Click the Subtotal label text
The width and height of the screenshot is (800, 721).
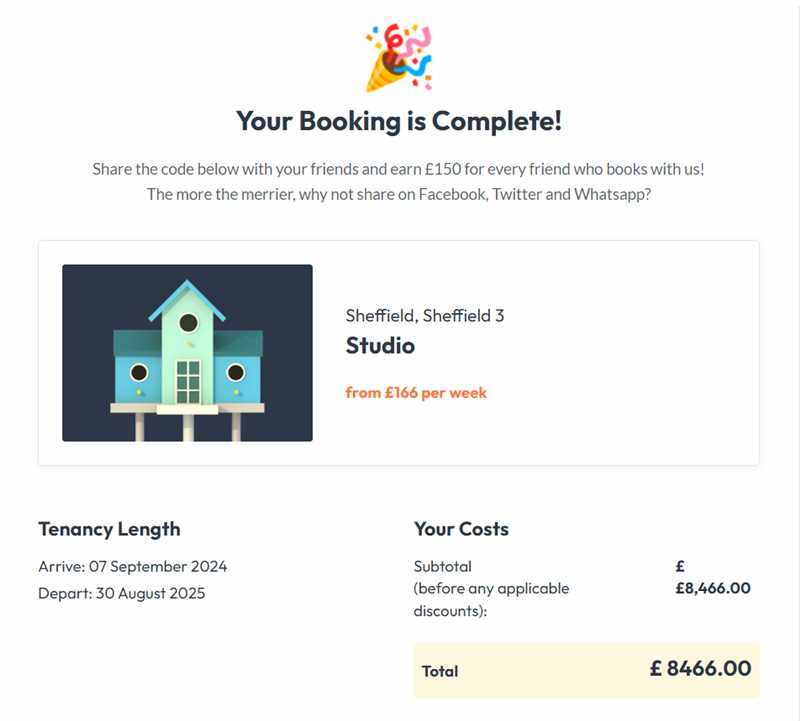pyautogui.click(x=442, y=566)
